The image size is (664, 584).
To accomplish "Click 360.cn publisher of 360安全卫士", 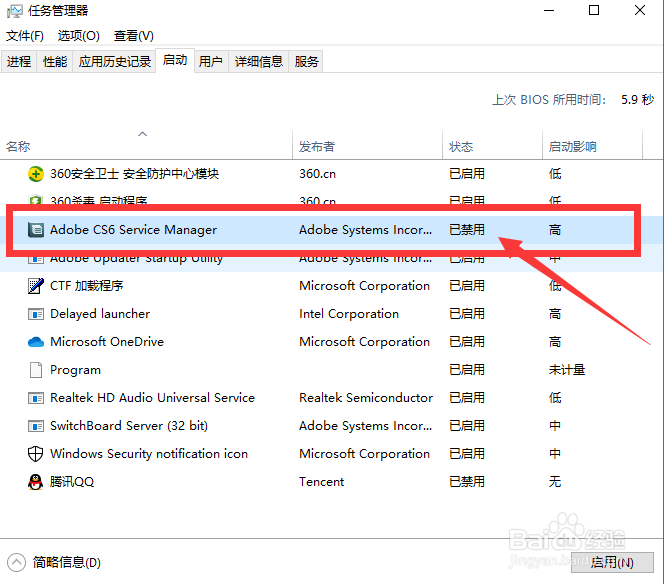I will pos(317,174).
